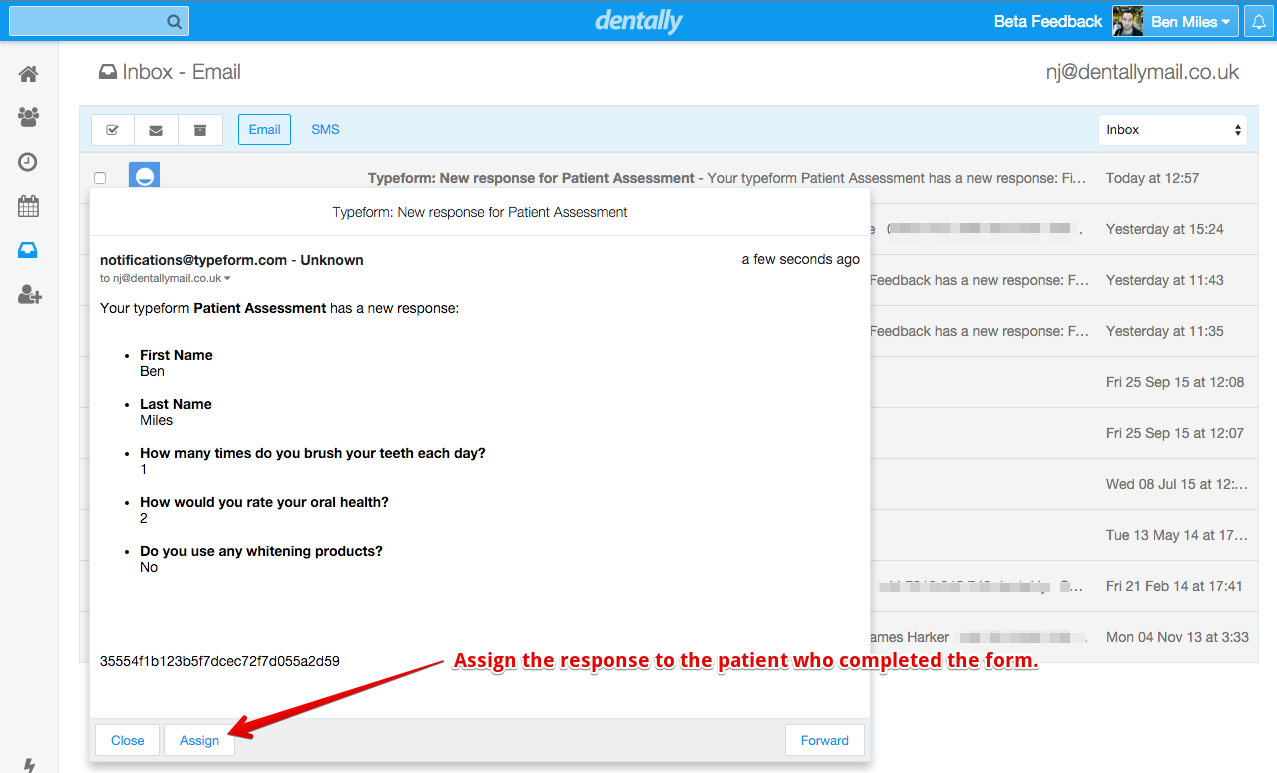1277x773 pixels.
Task: Open the notifications bell
Action: 1258,22
